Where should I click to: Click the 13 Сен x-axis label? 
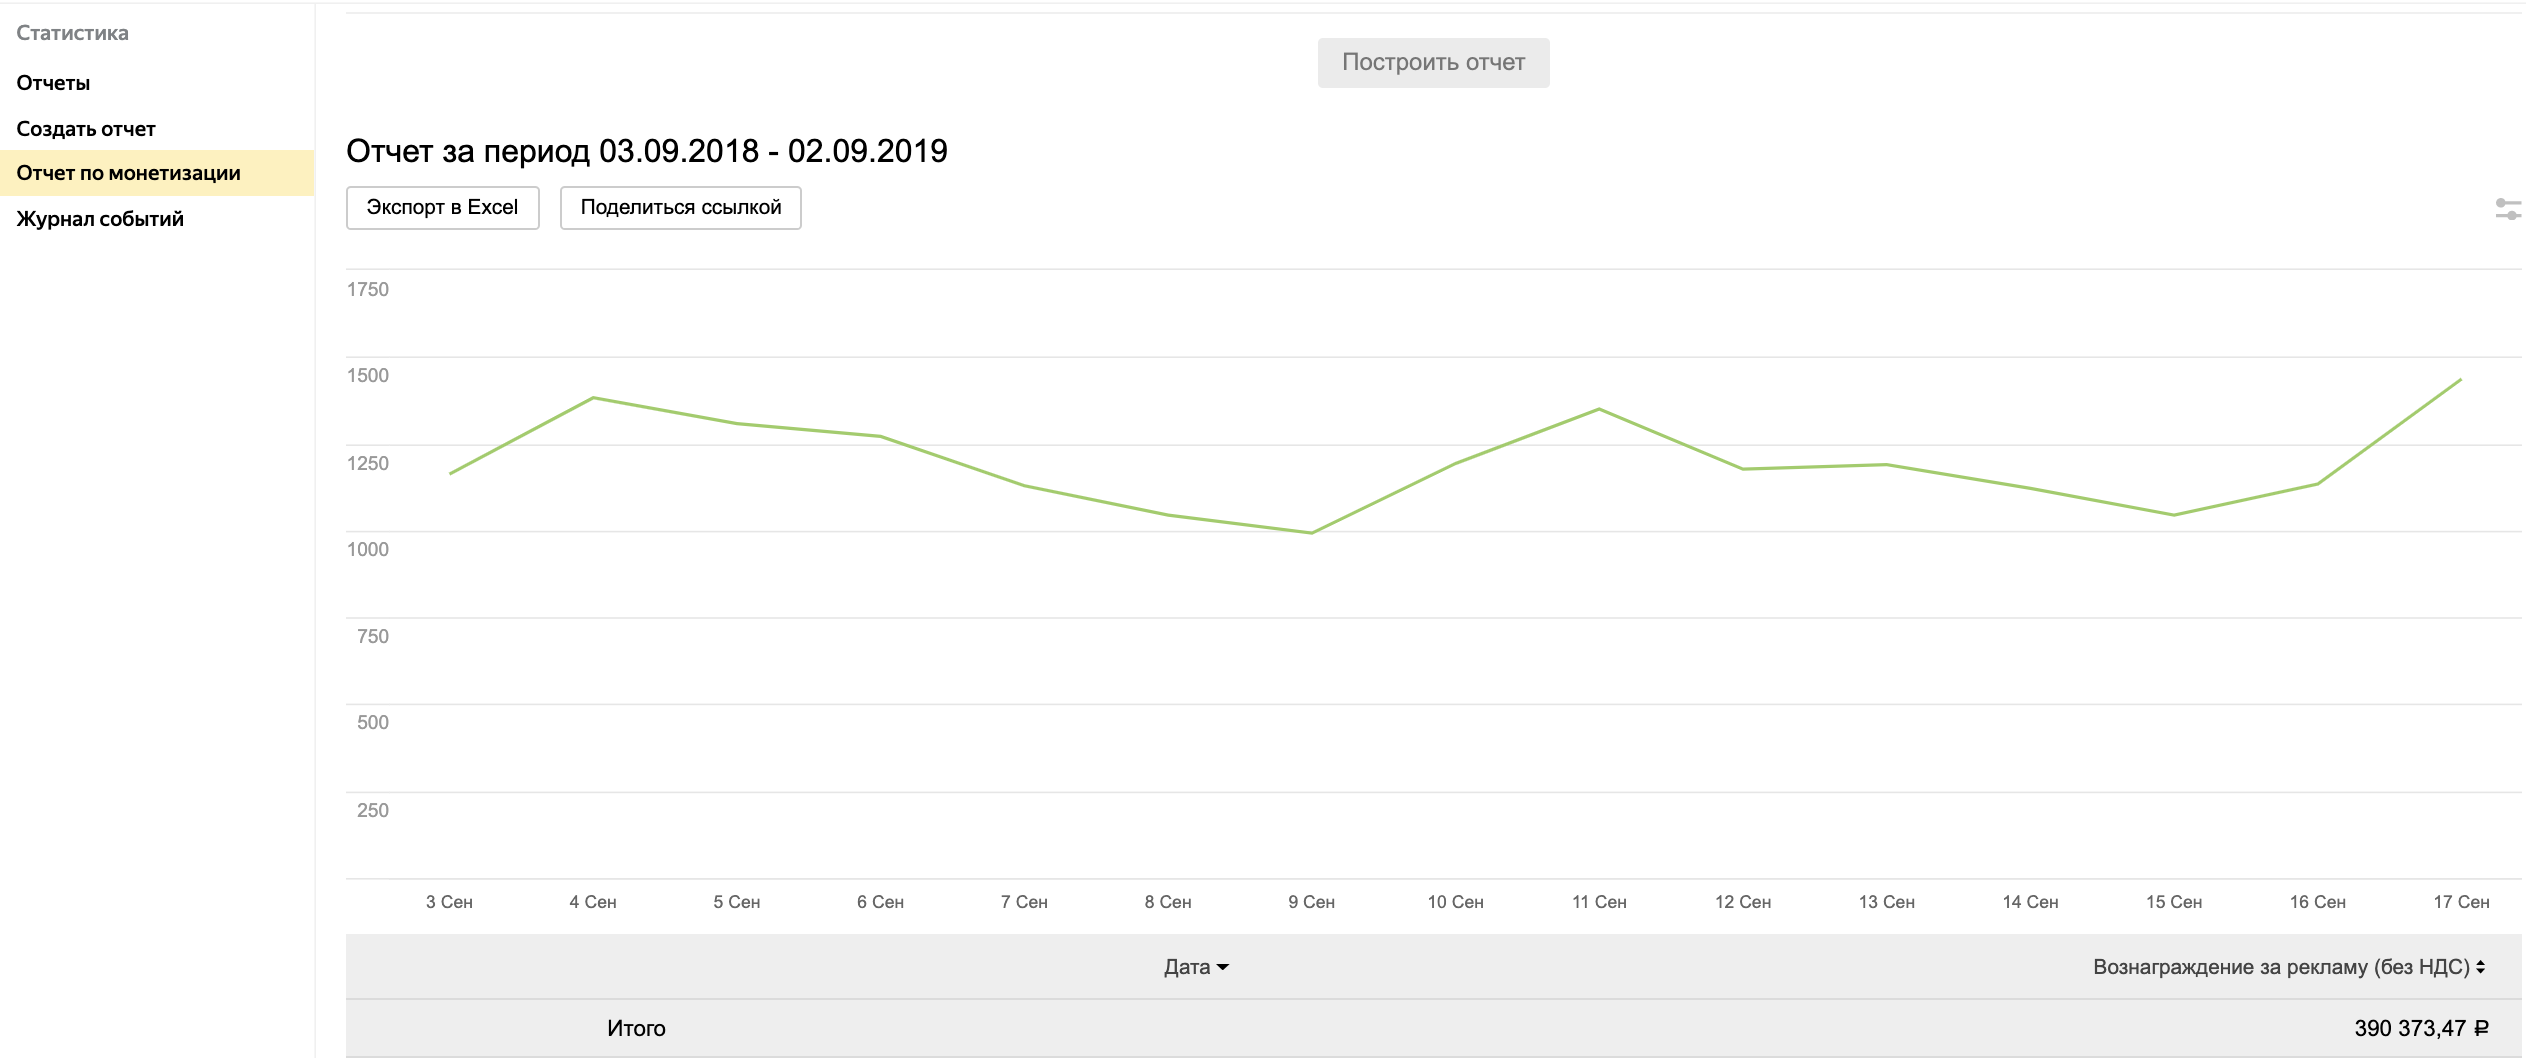pos(1886,902)
